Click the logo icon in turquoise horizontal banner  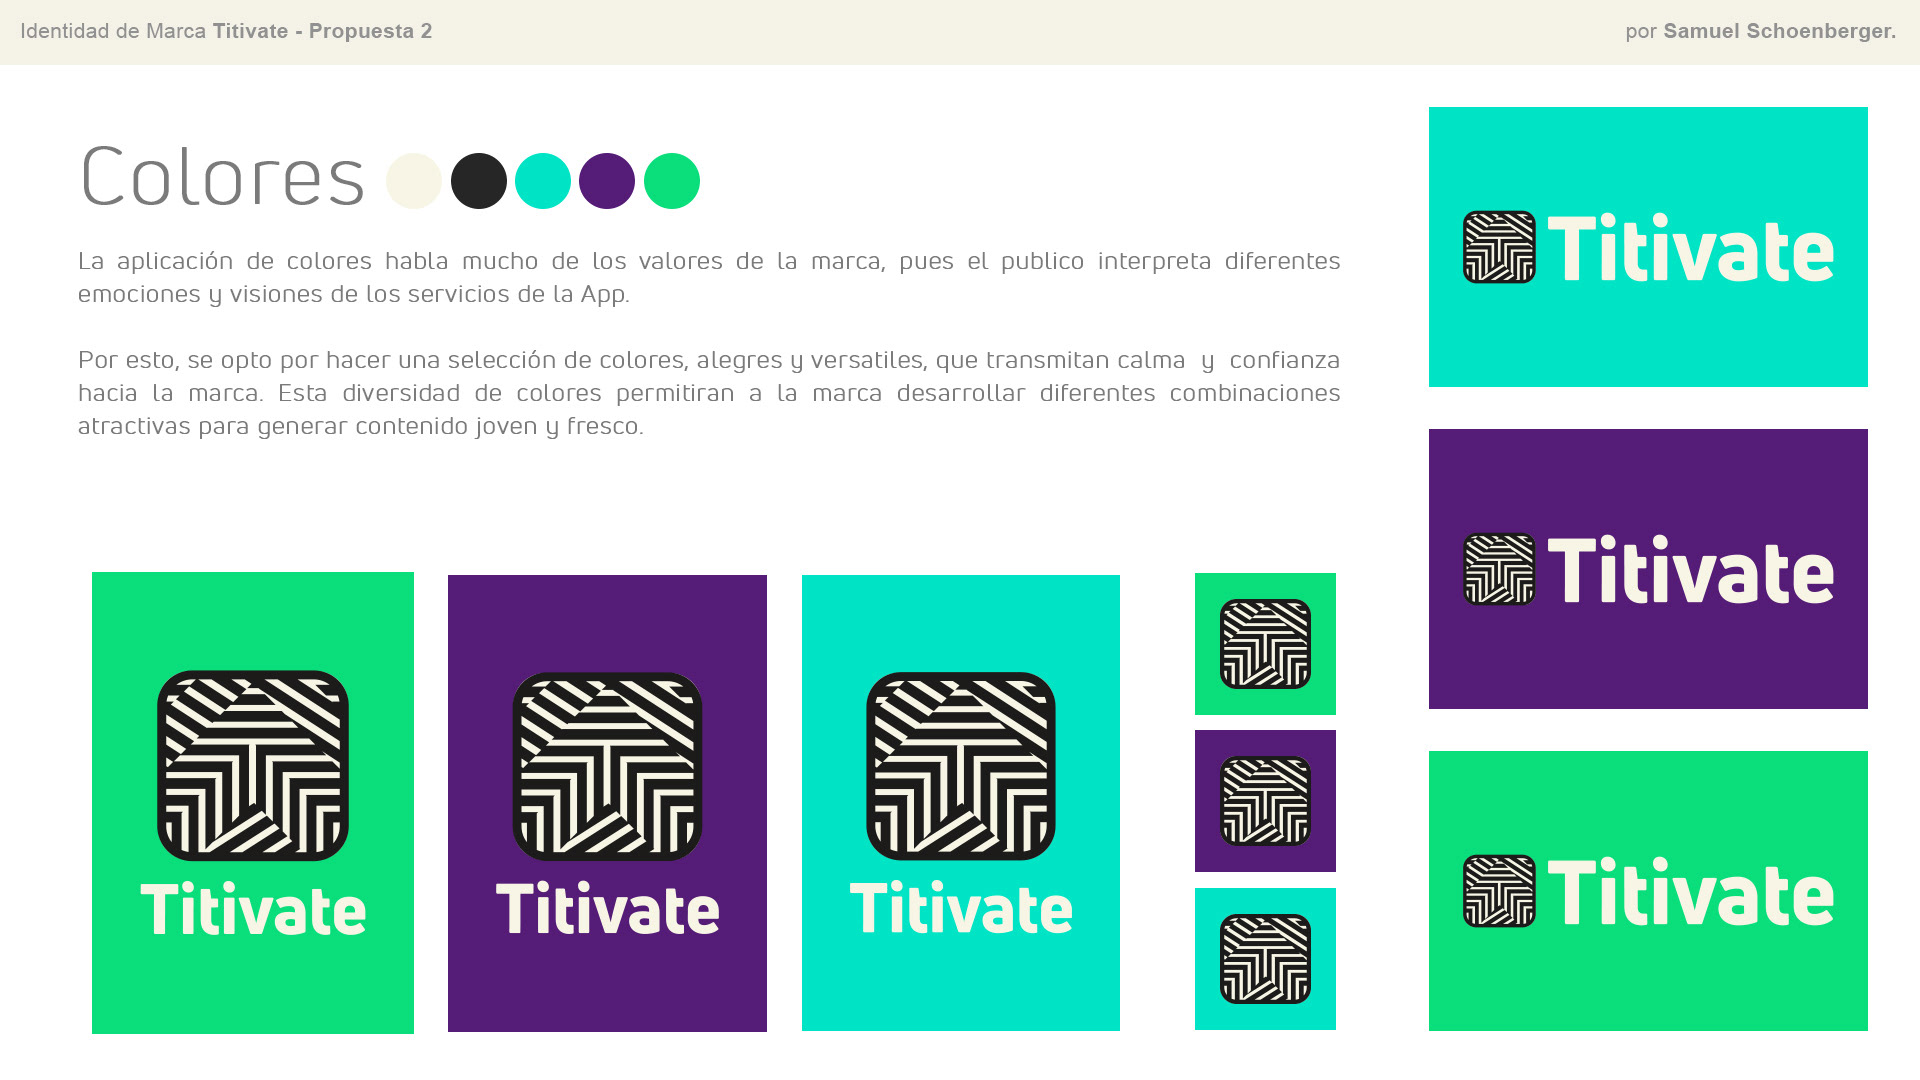[1498, 247]
